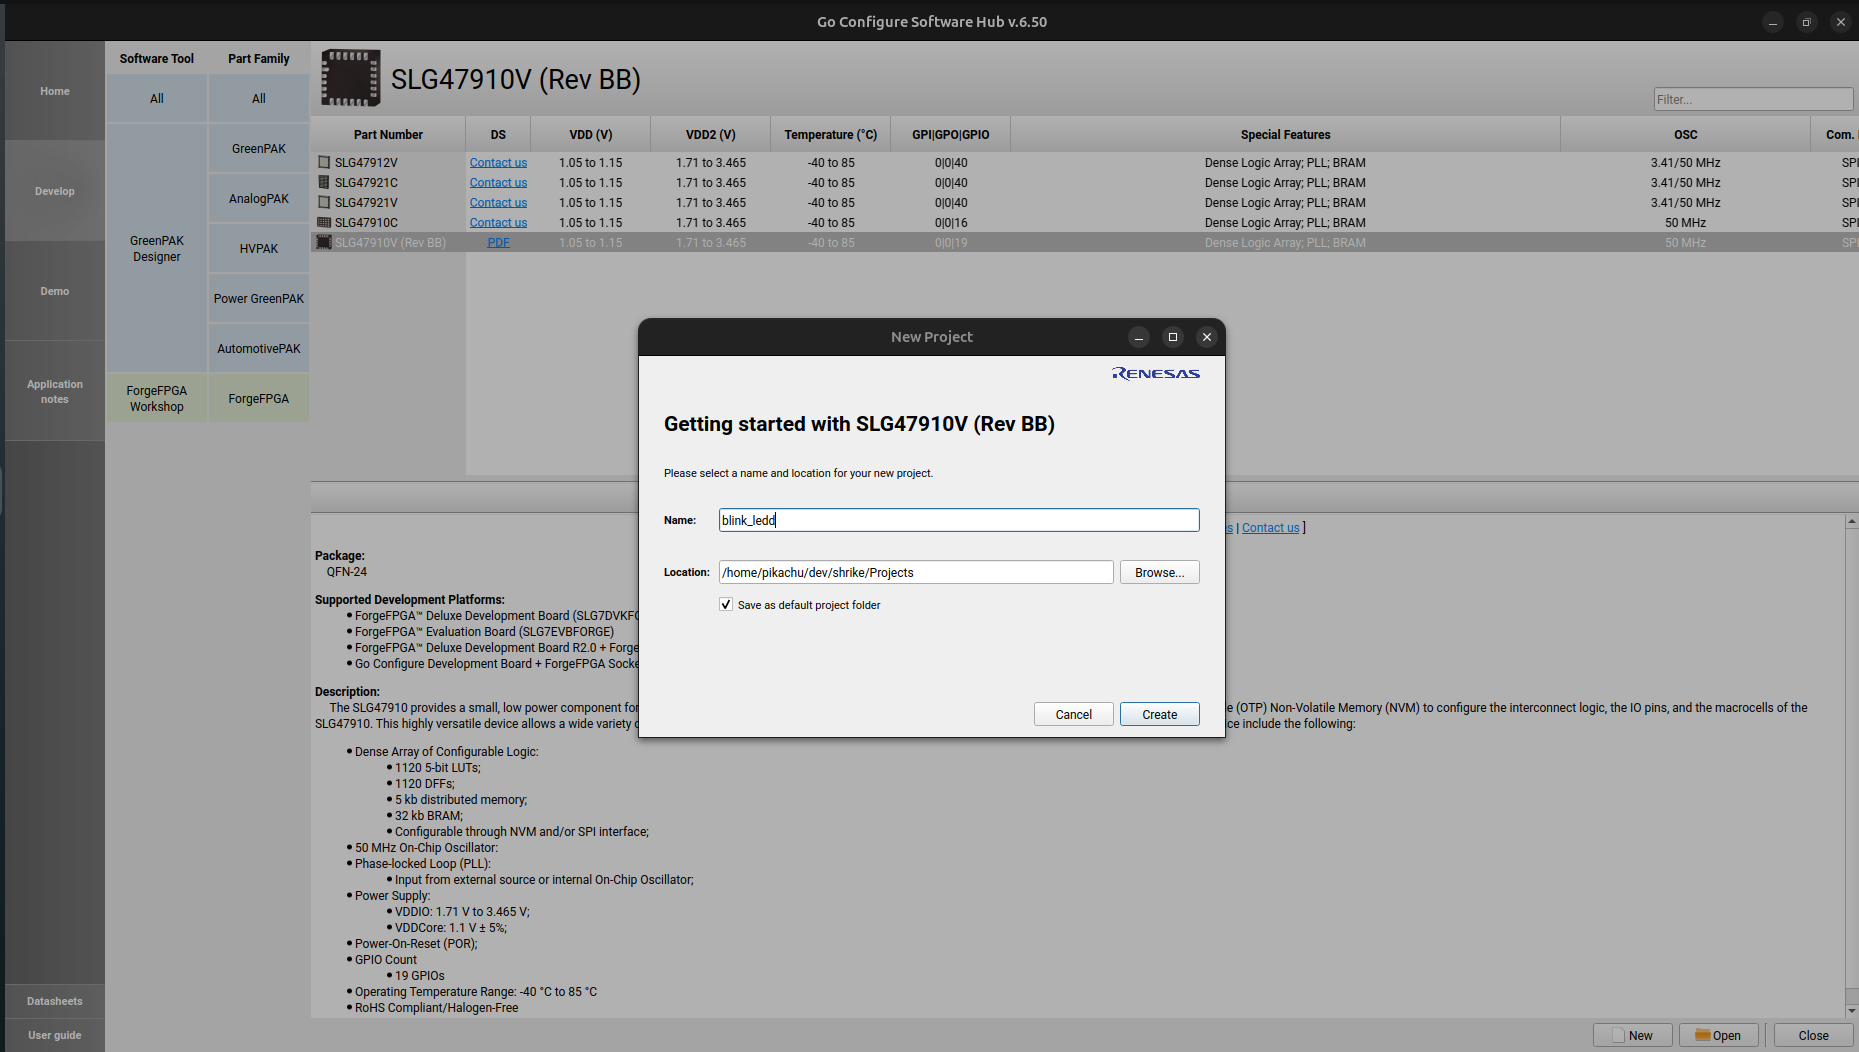The height and width of the screenshot is (1052, 1859).
Task: Uncheck Save as default project folder
Action: [726, 605]
